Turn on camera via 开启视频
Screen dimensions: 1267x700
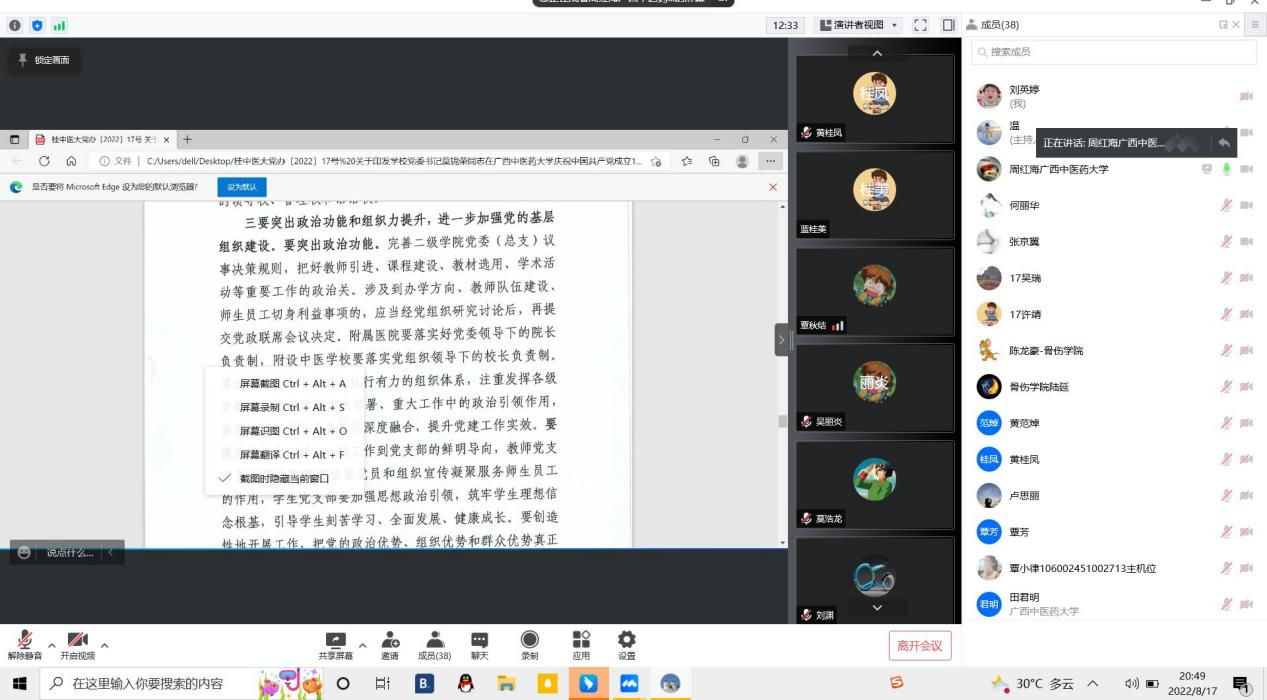77,645
